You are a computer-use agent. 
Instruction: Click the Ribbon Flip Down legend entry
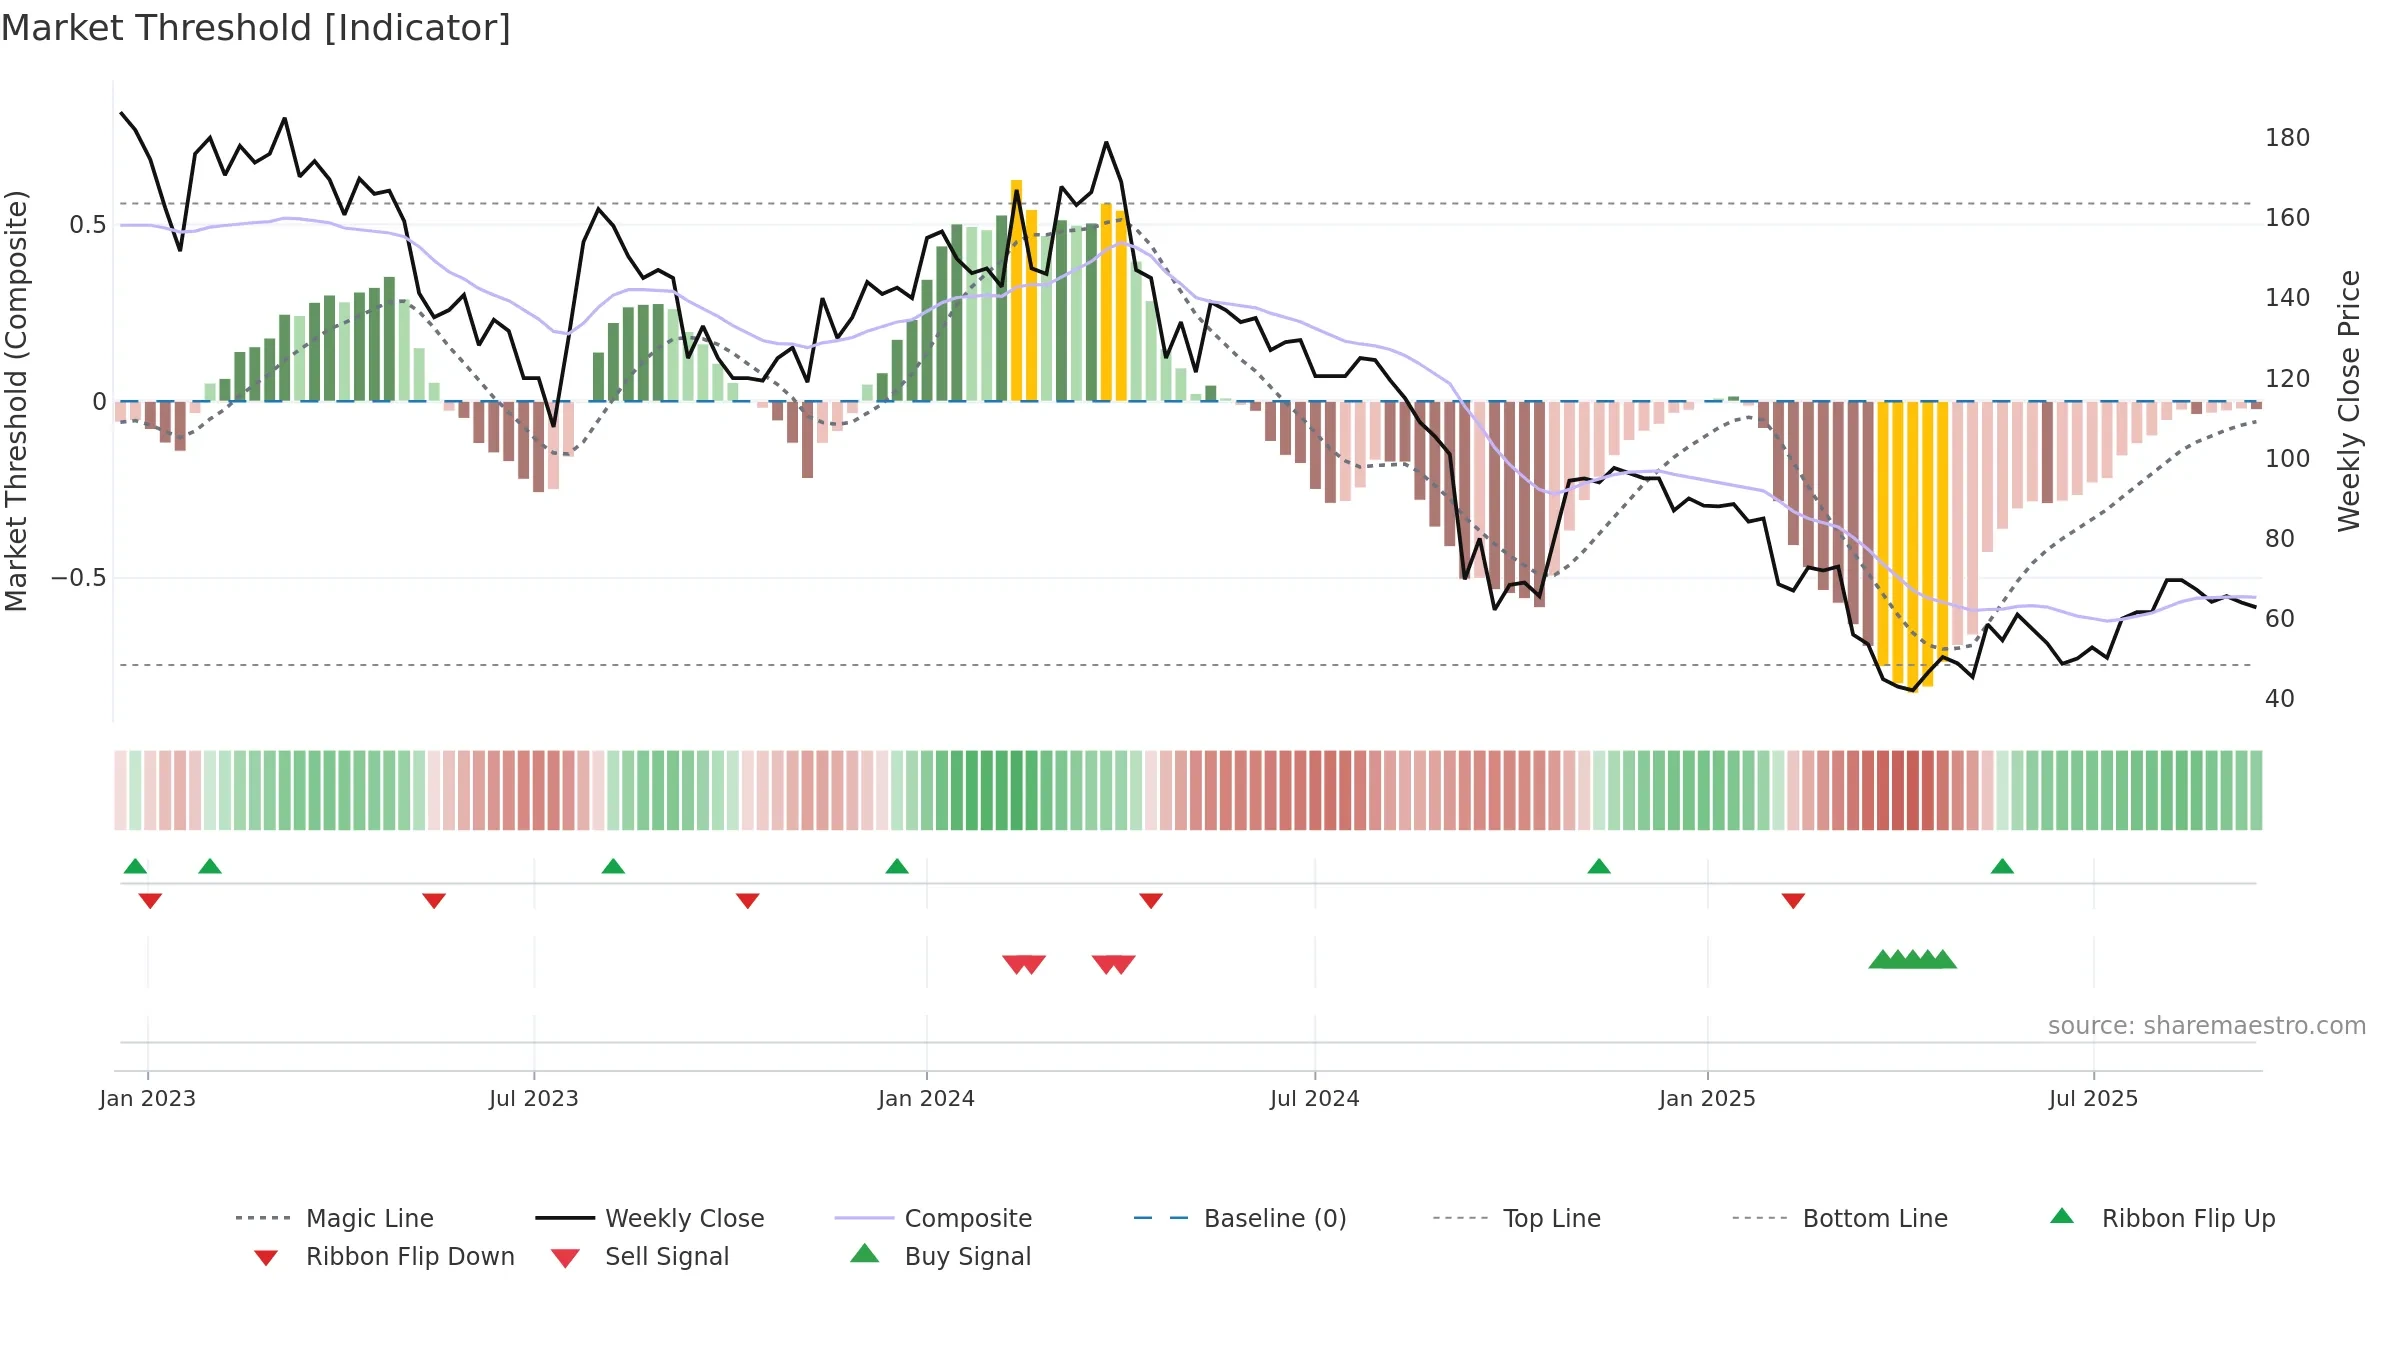click(x=384, y=1256)
